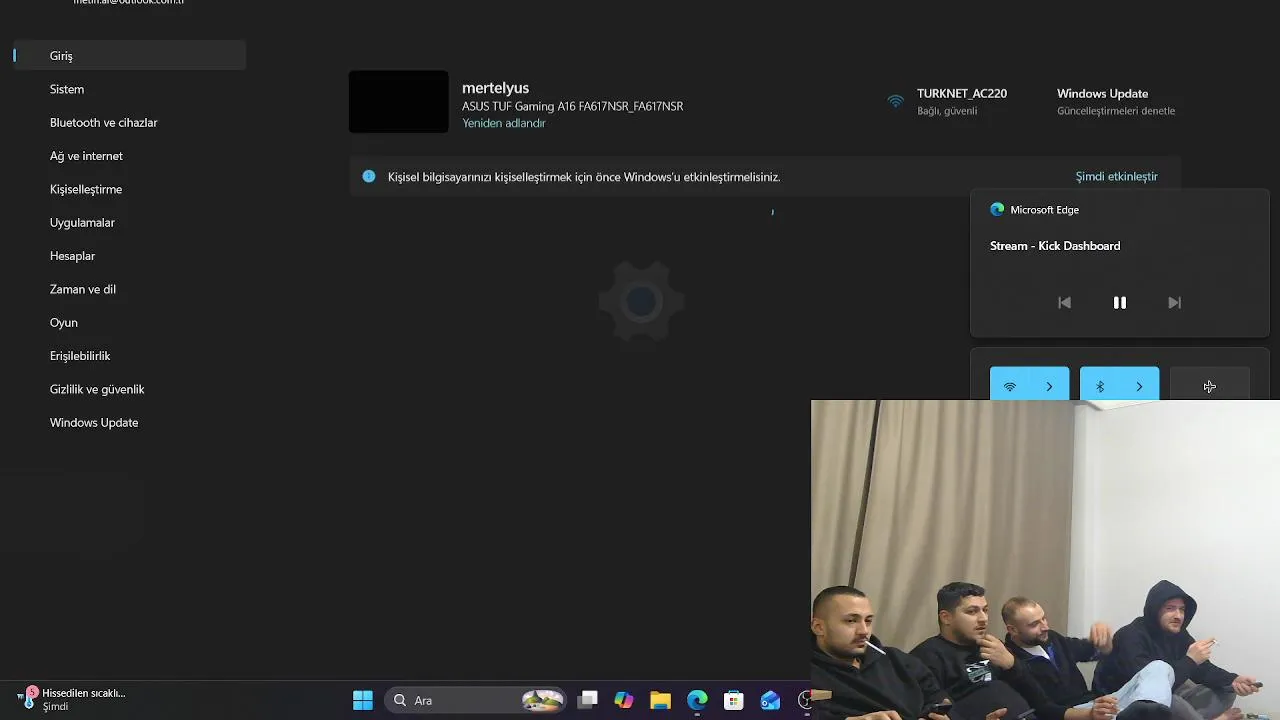Expand the Wi-Fi networks chevron

point(1049,386)
